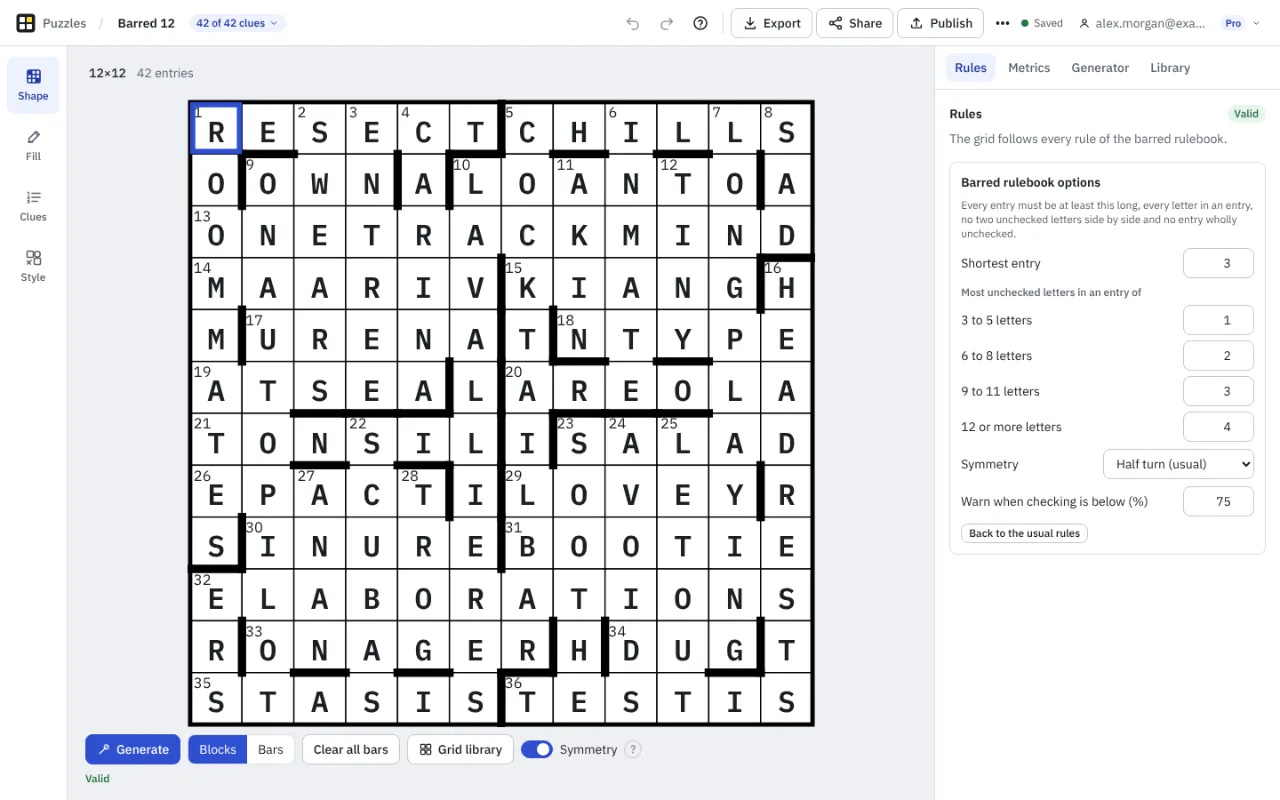Toggle the Symmetry switch
The image size is (1280, 800).
click(x=537, y=750)
